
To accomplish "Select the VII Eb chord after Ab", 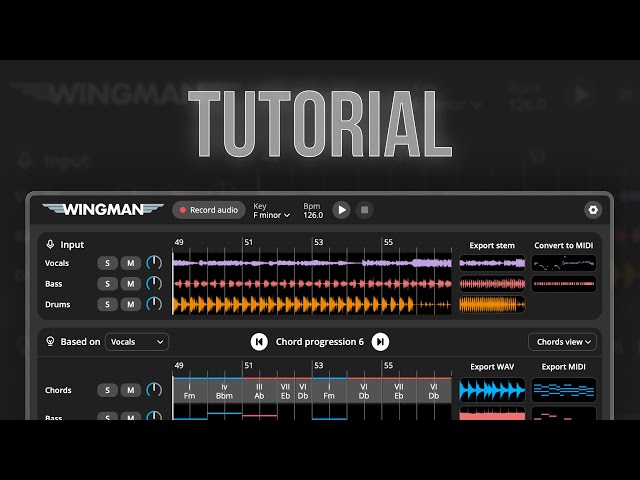I will (286, 391).
